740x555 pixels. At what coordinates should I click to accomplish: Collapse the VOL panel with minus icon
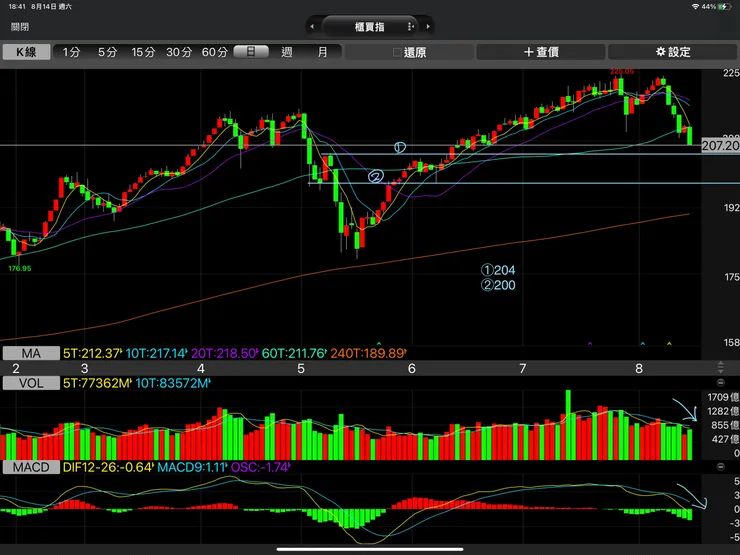(721, 383)
